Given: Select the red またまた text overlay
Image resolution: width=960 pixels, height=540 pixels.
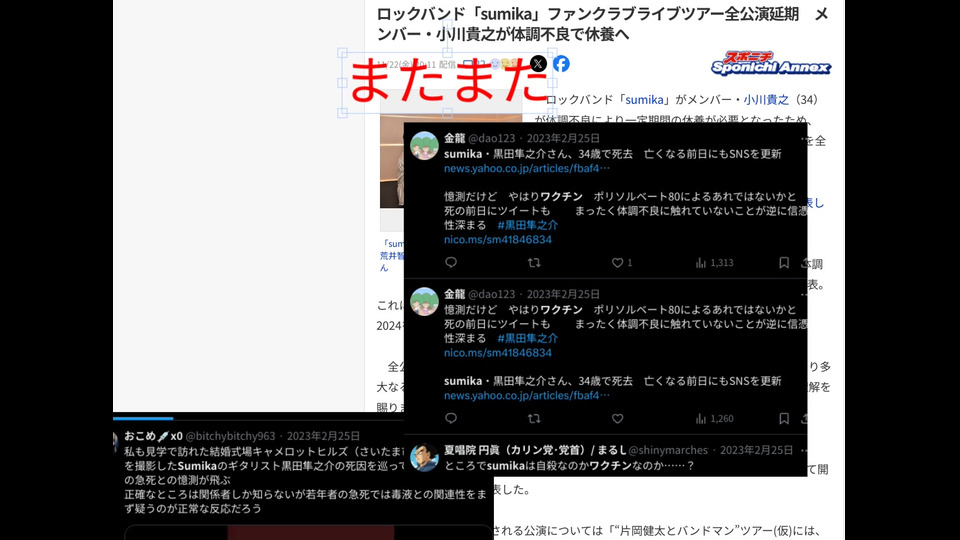Looking at the screenshot, I should coord(448,83).
